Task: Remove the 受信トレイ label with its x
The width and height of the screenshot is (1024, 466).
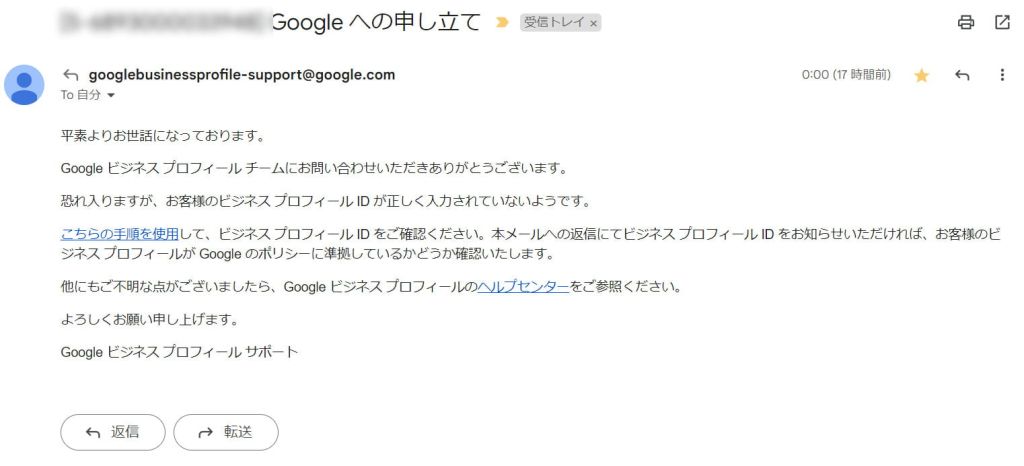Action: coord(593,23)
